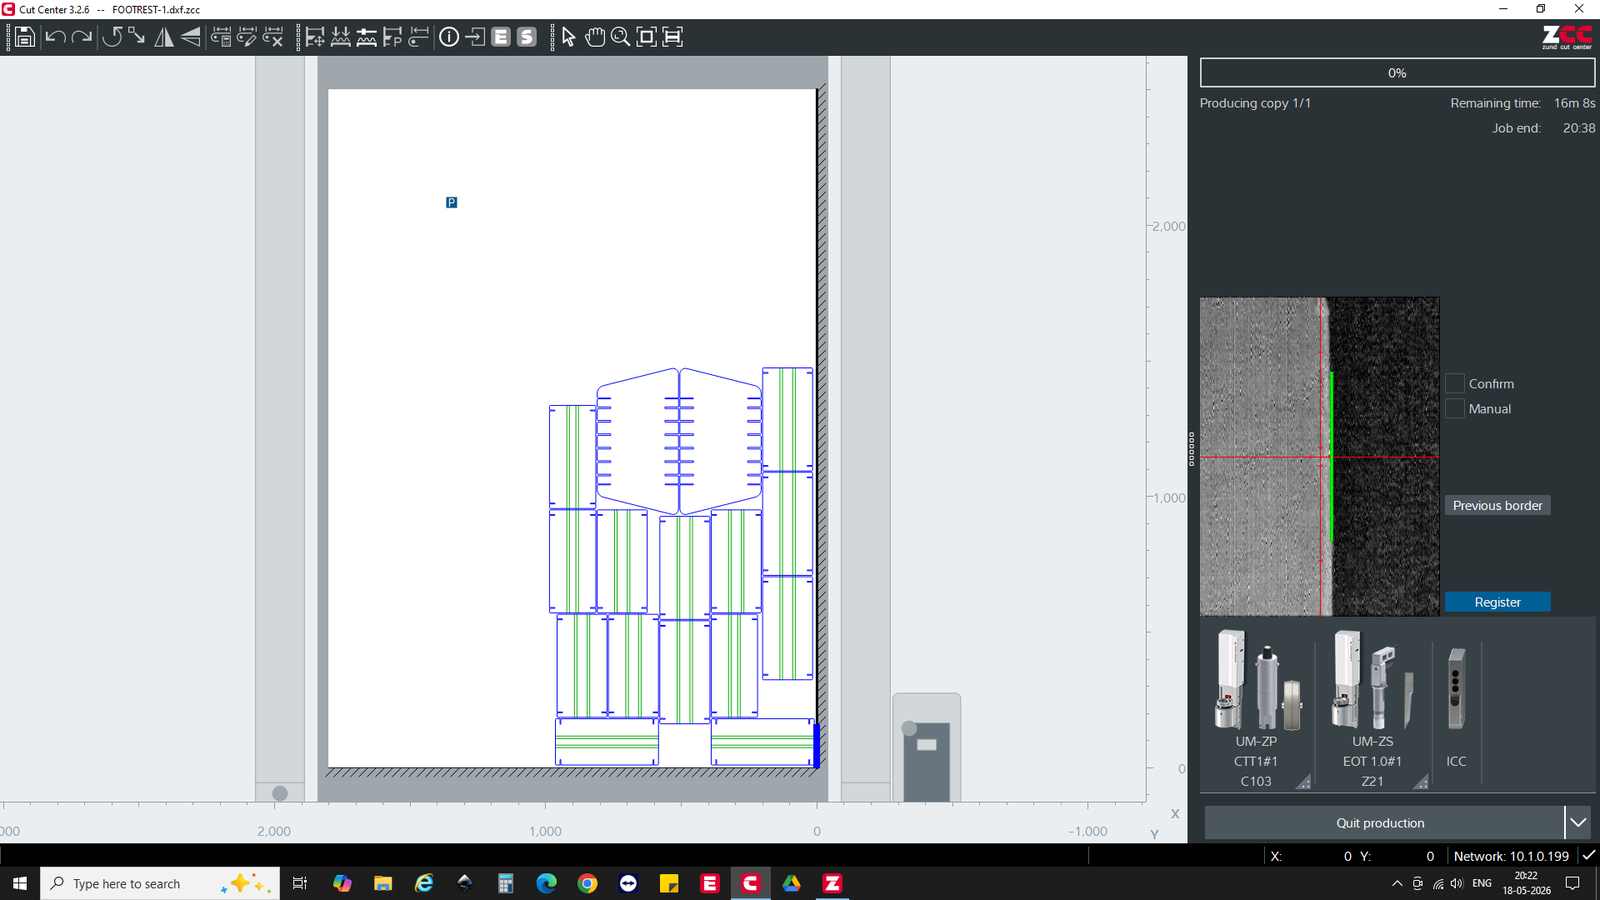Image resolution: width=1600 pixels, height=900 pixels.
Task: Click the 0% production progress bar
Action: pyautogui.click(x=1397, y=73)
